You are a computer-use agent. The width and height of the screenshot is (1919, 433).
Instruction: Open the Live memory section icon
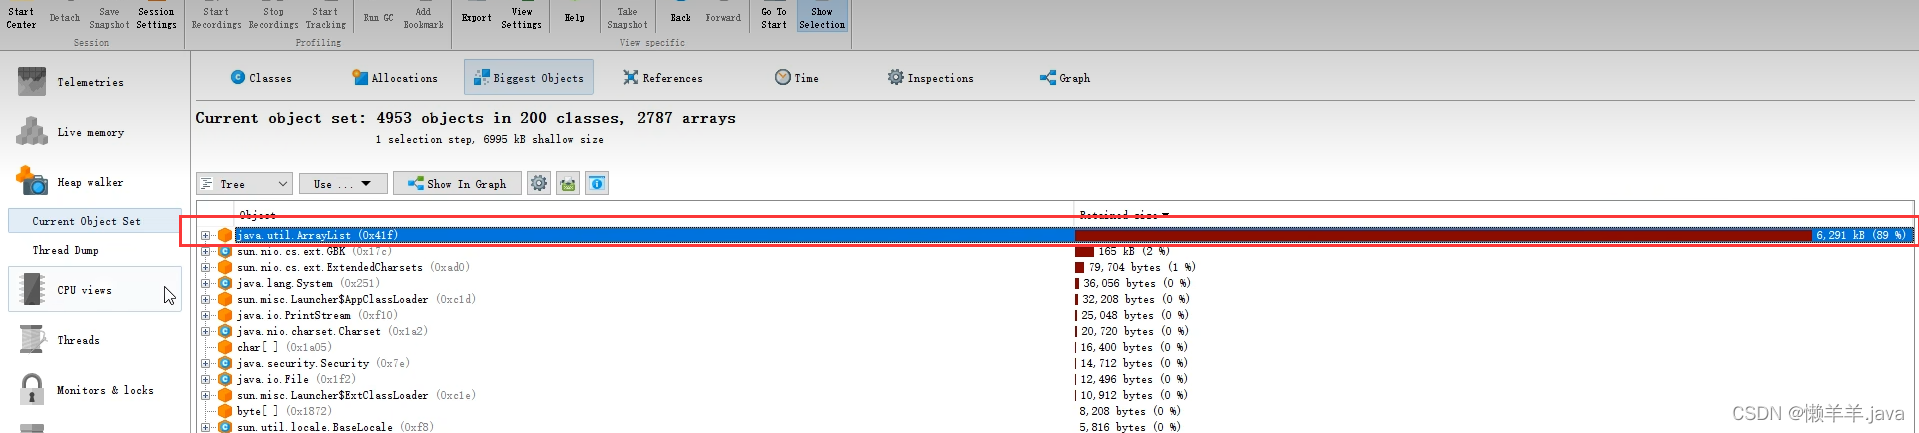[32, 131]
